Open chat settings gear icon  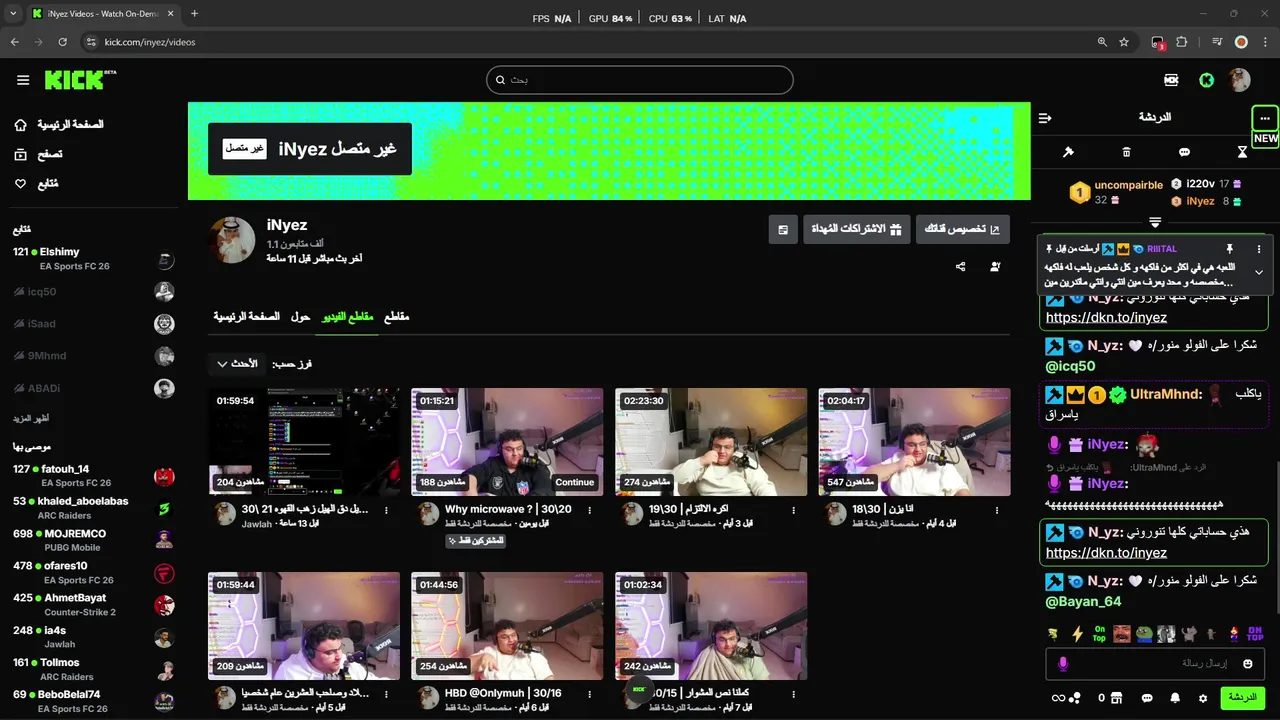tap(1203, 698)
